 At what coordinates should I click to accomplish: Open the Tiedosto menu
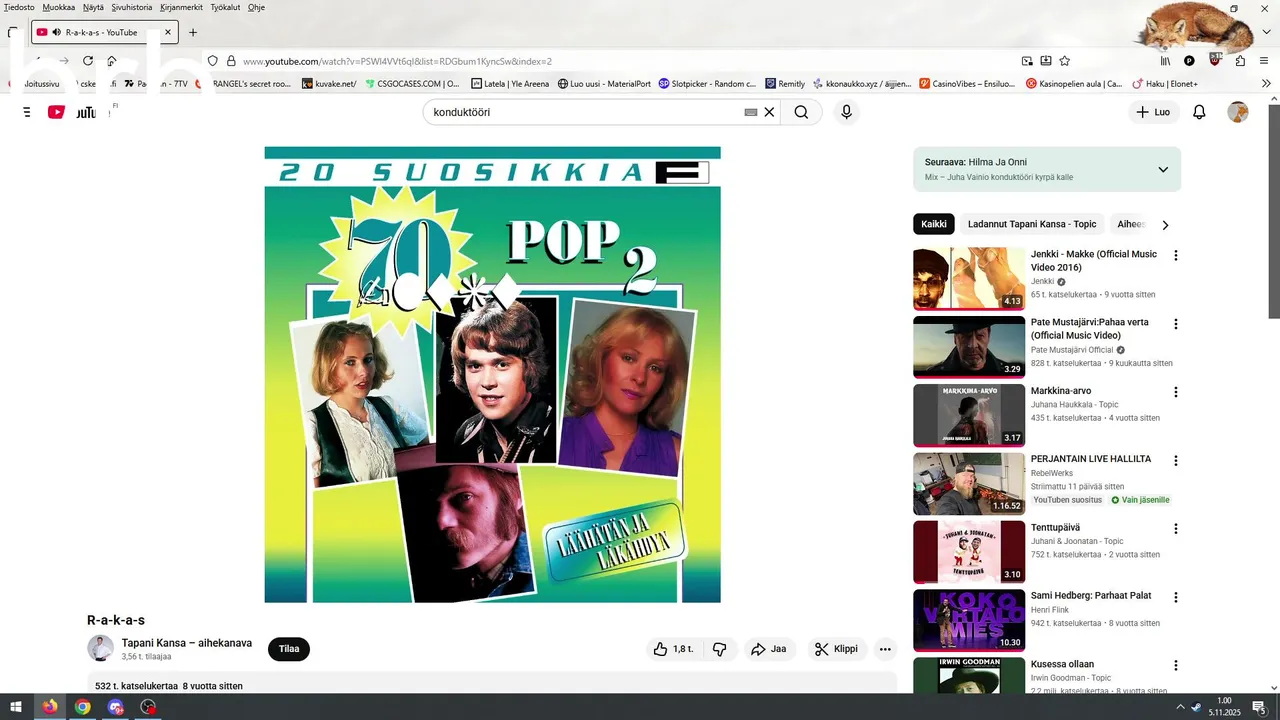click(x=19, y=7)
